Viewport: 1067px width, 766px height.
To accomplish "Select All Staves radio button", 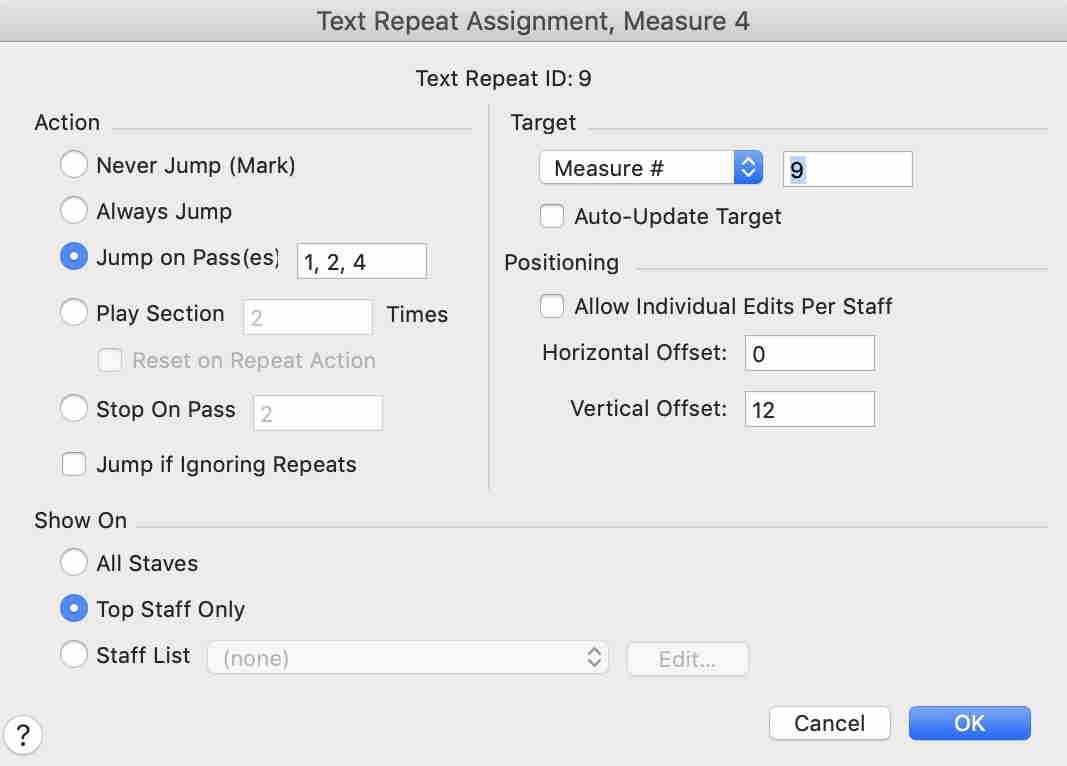I will click(74, 563).
